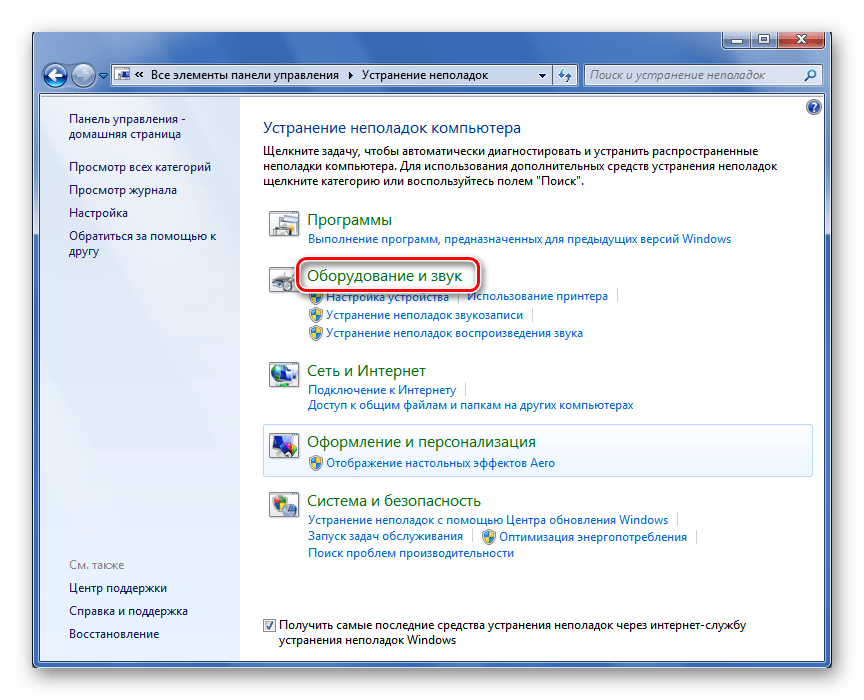
Task: Open help with the blue question mark icon
Action: (x=813, y=107)
